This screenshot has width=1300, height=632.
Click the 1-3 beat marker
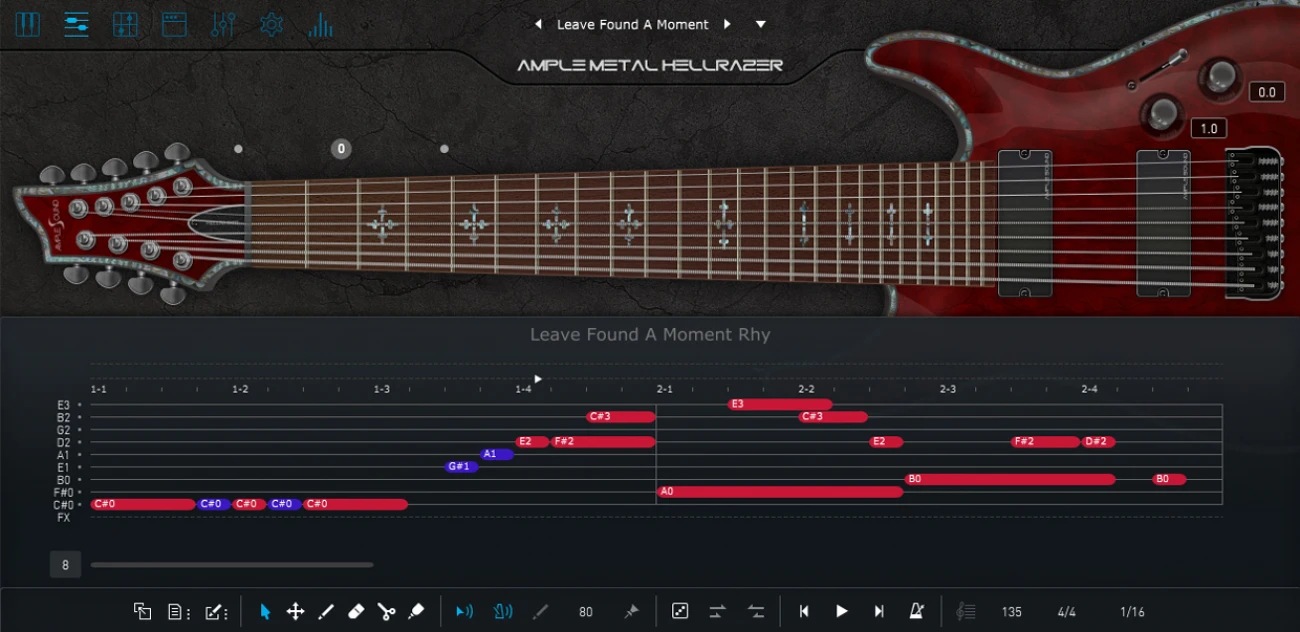click(381, 389)
